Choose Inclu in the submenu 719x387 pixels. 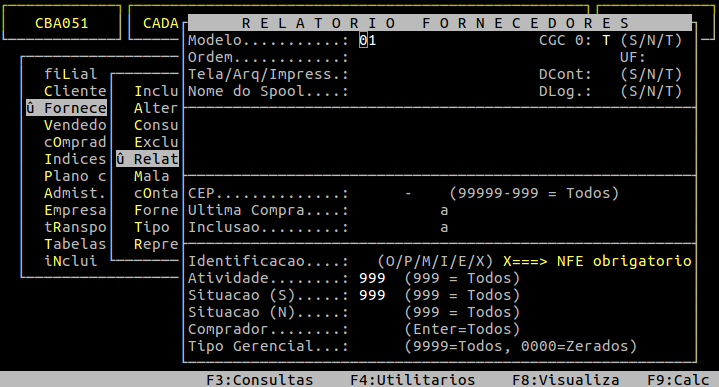click(156, 91)
